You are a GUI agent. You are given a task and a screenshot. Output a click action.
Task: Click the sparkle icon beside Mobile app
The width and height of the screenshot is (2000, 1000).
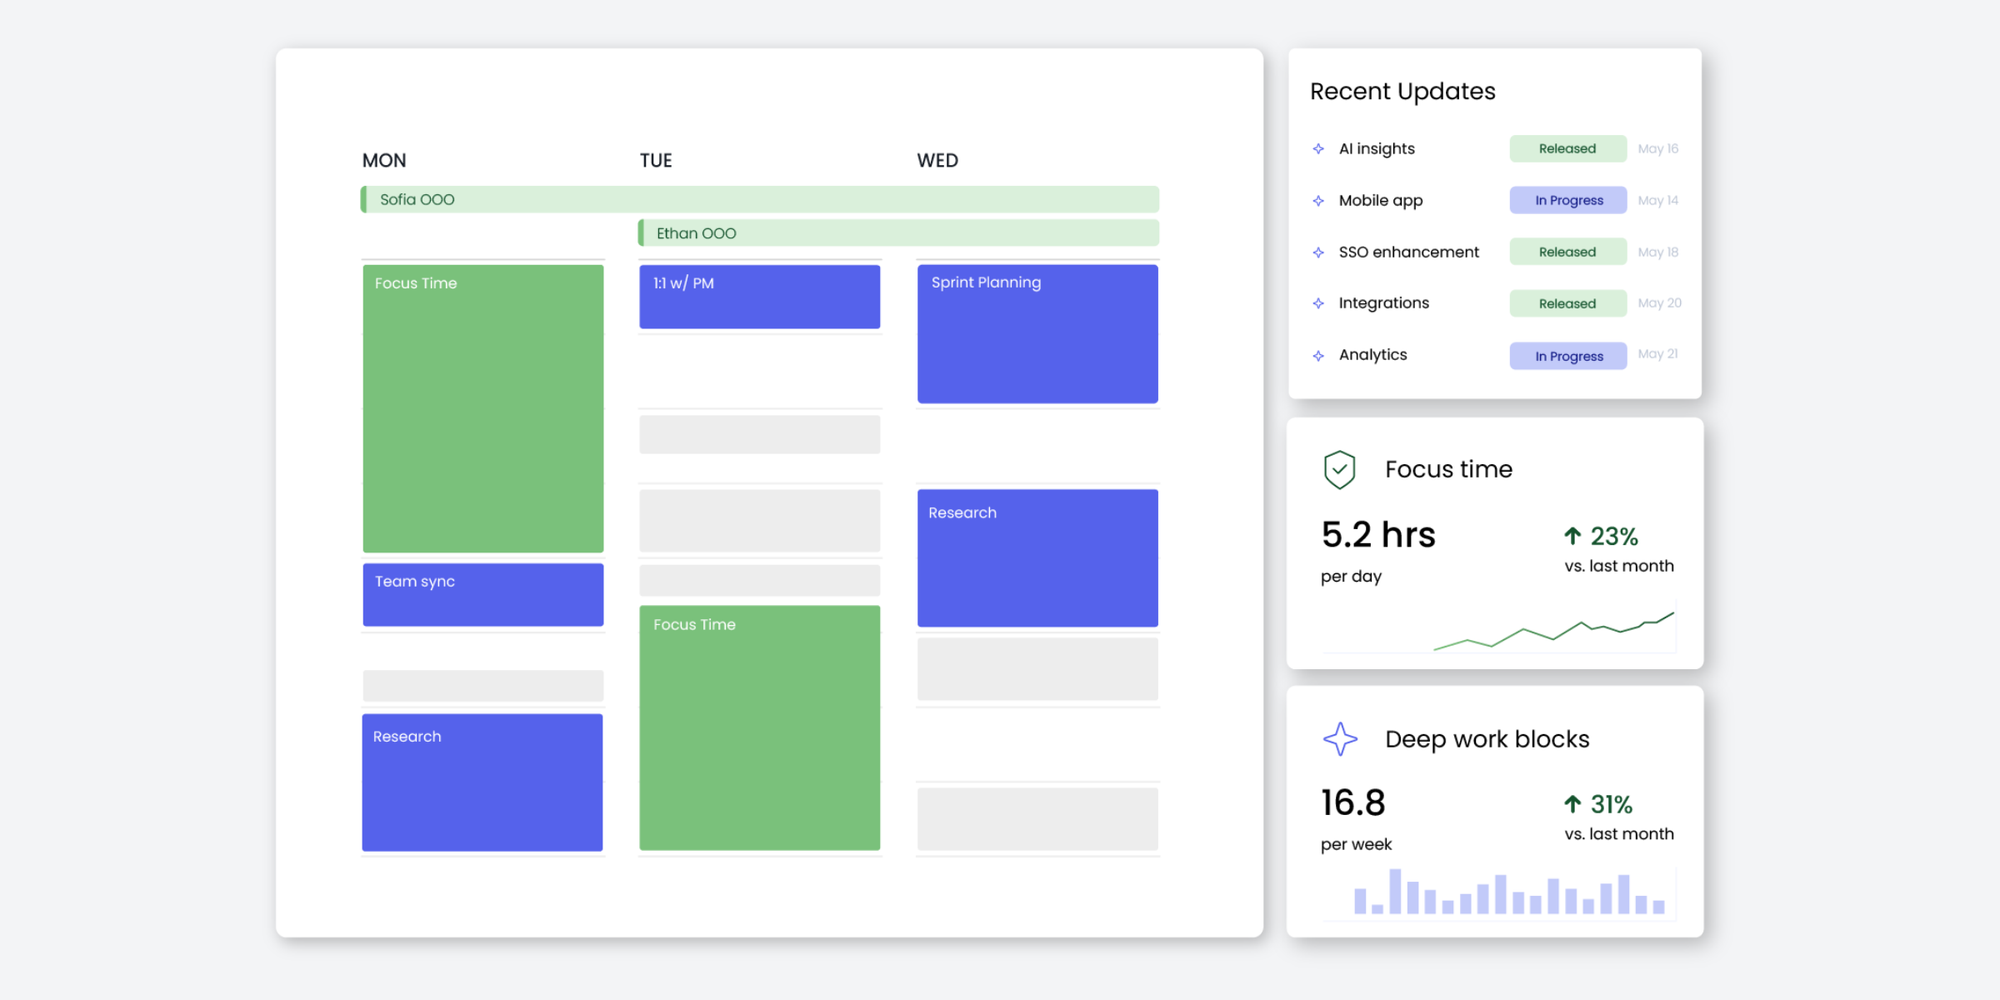coord(1318,201)
